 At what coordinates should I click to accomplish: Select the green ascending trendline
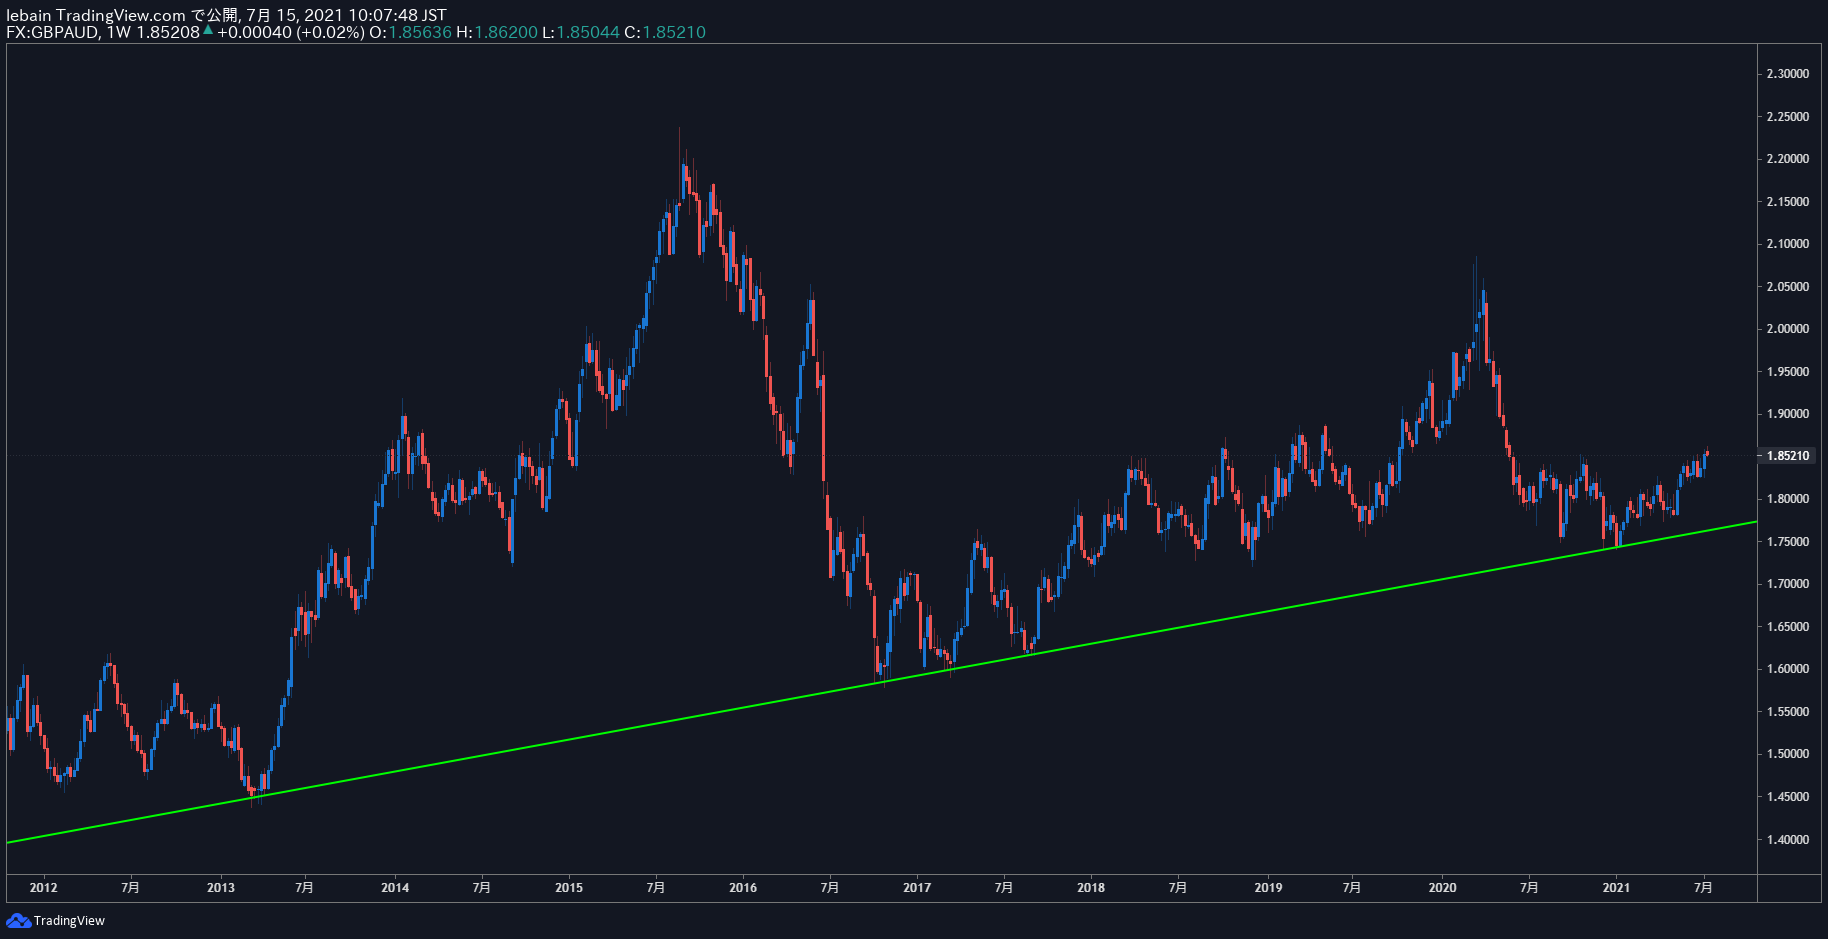point(880,683)
